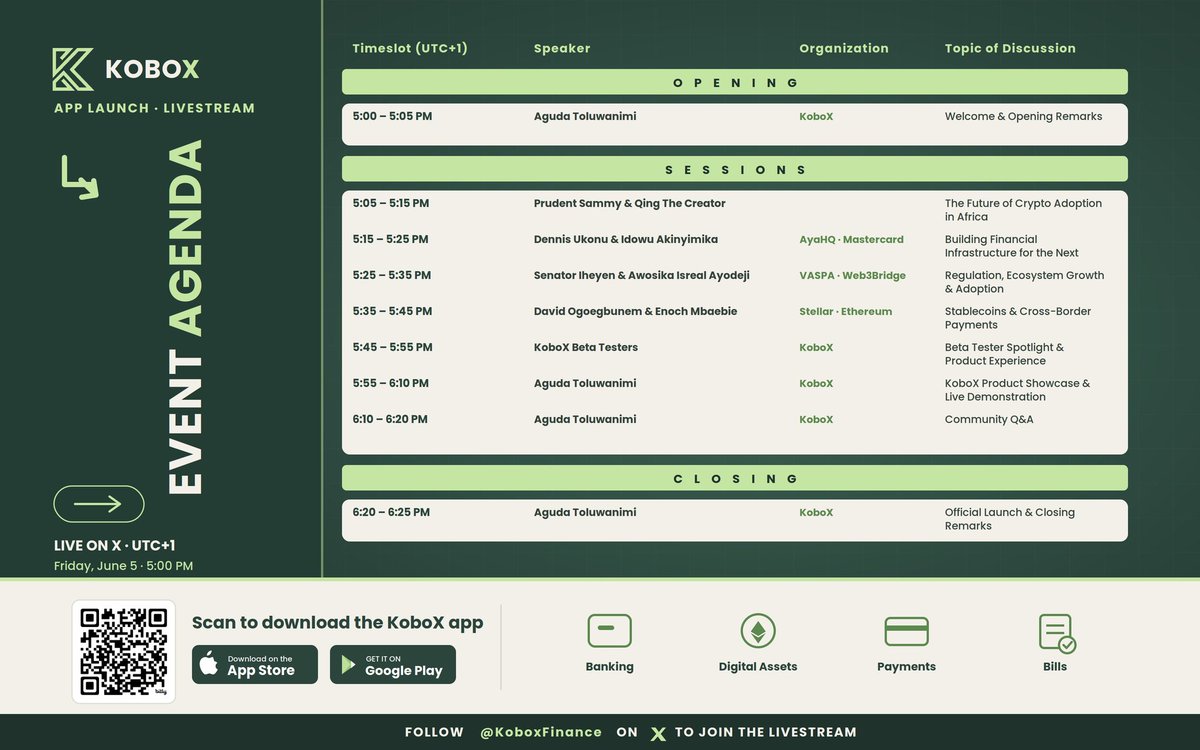Click KoboX Product Showcase & Live Demonstration
This screenshot has height=750, width=1200.
[x=1018, y=390]
